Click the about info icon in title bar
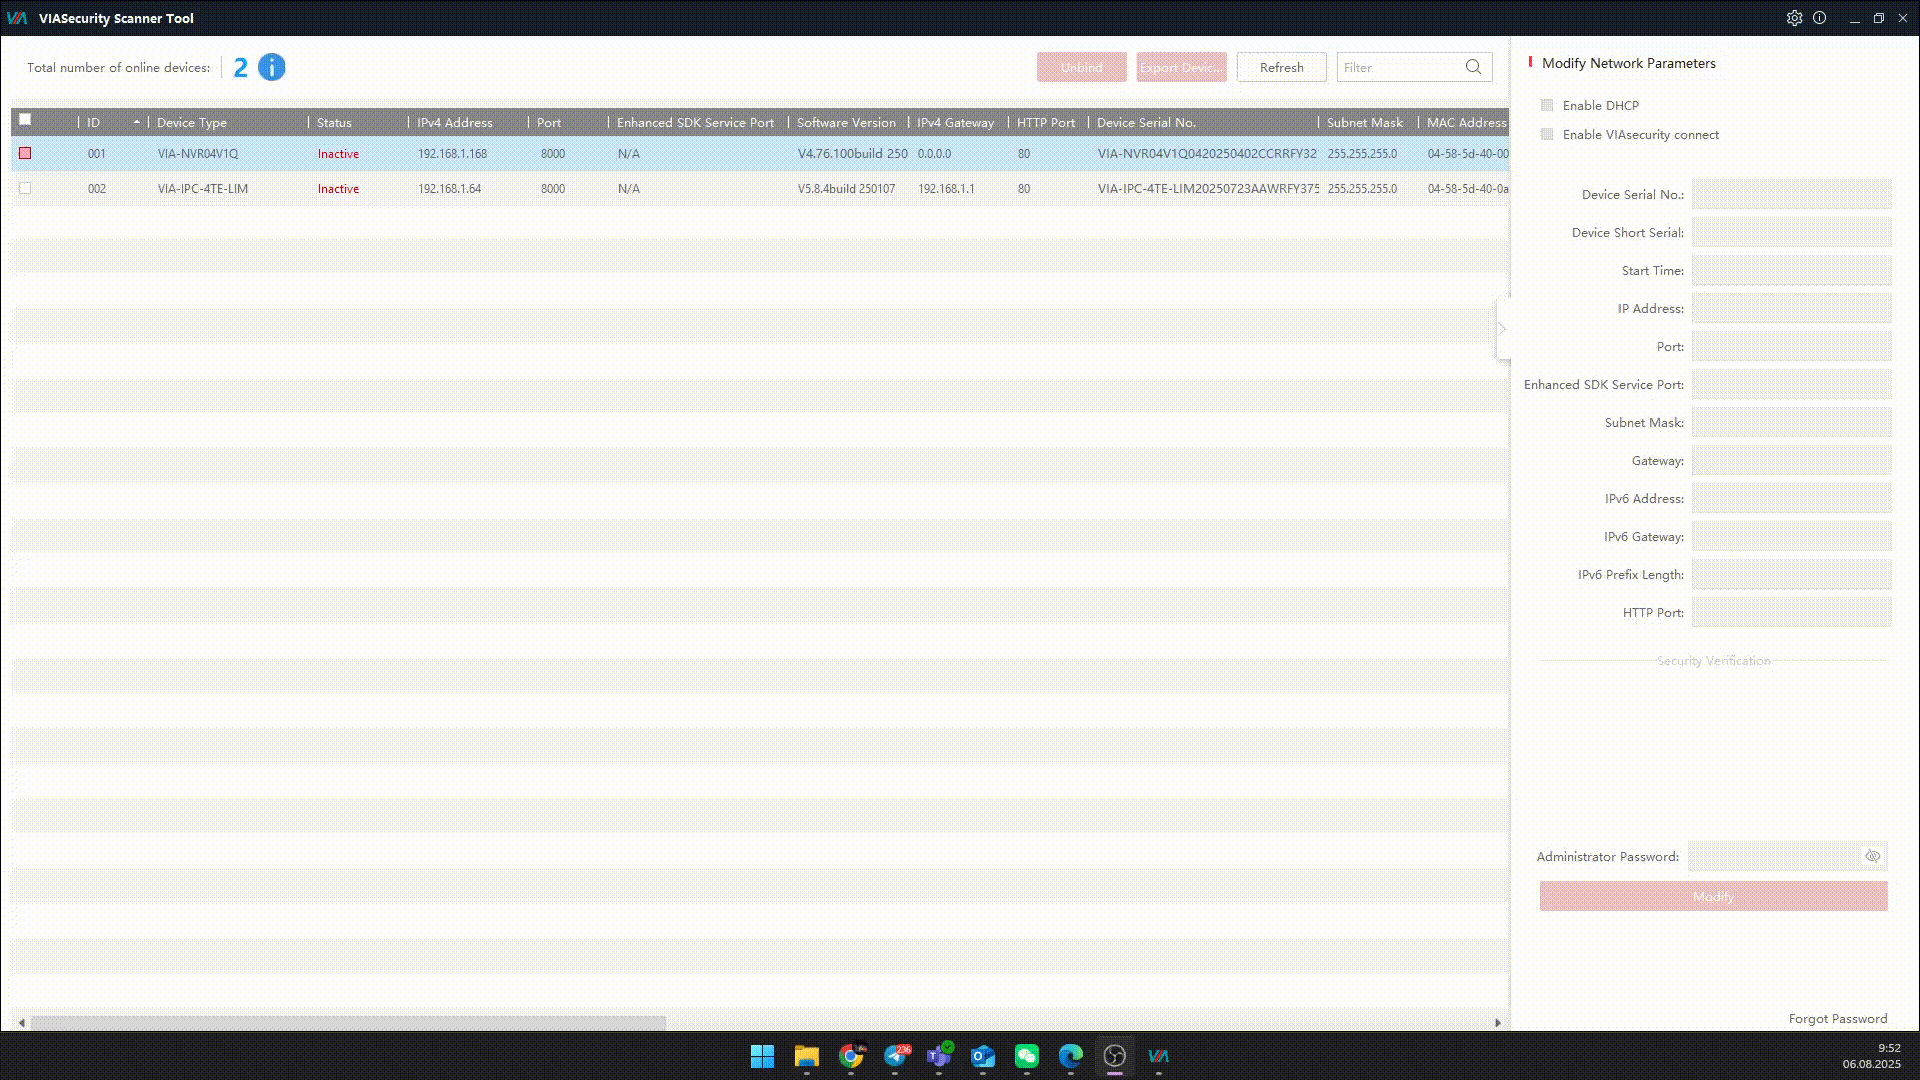Image resolution: width=1920 pixels, height=1080 pixels. tap(1820, 18)
